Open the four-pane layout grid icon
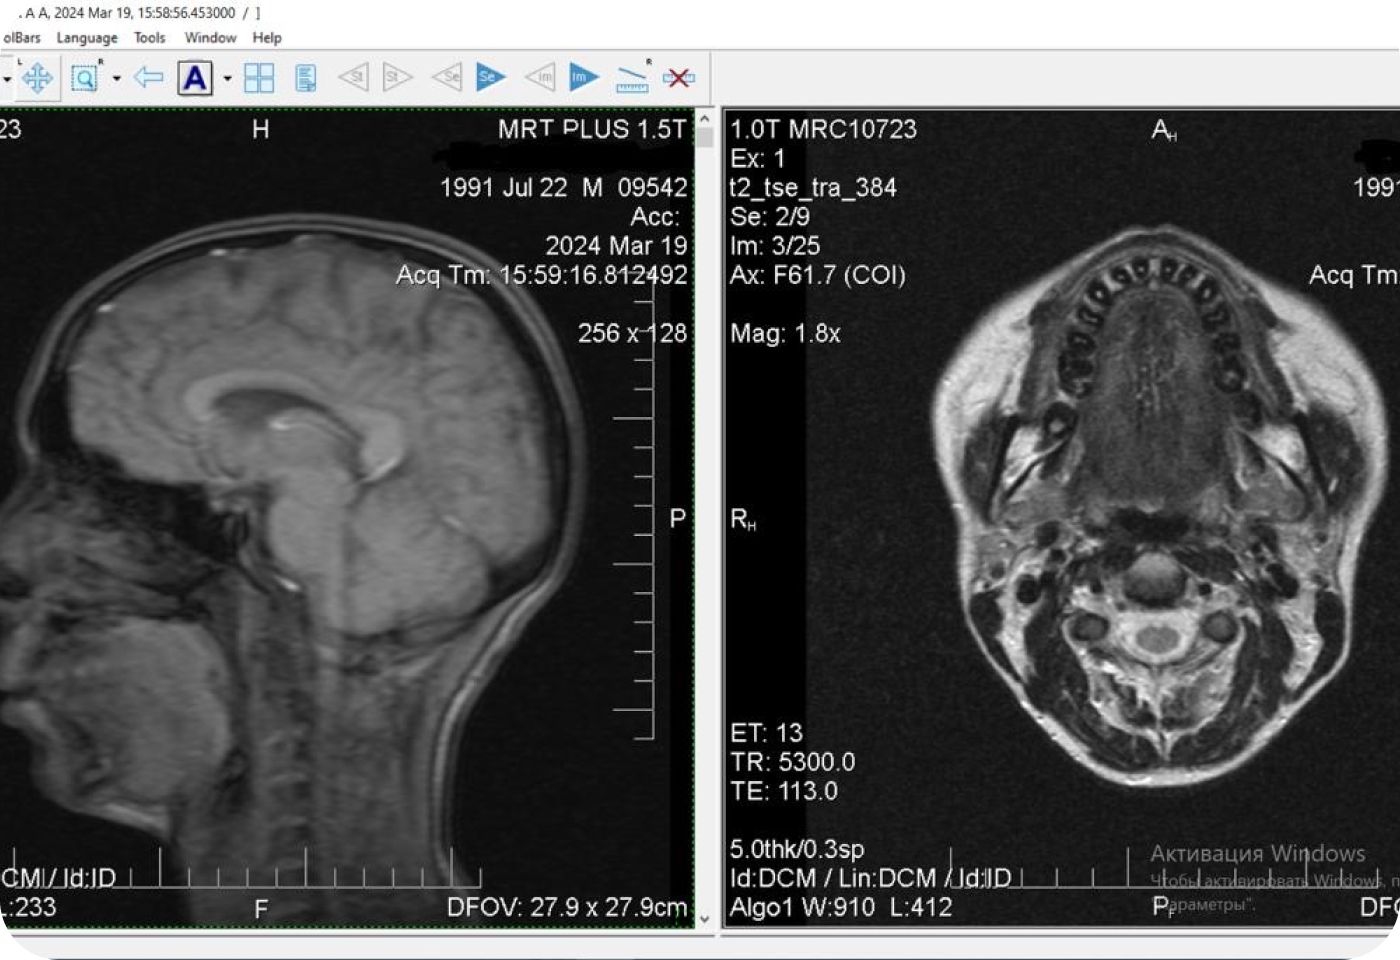Image resolution: width=1400 pixels, height=960 pixels. point(259,78)
